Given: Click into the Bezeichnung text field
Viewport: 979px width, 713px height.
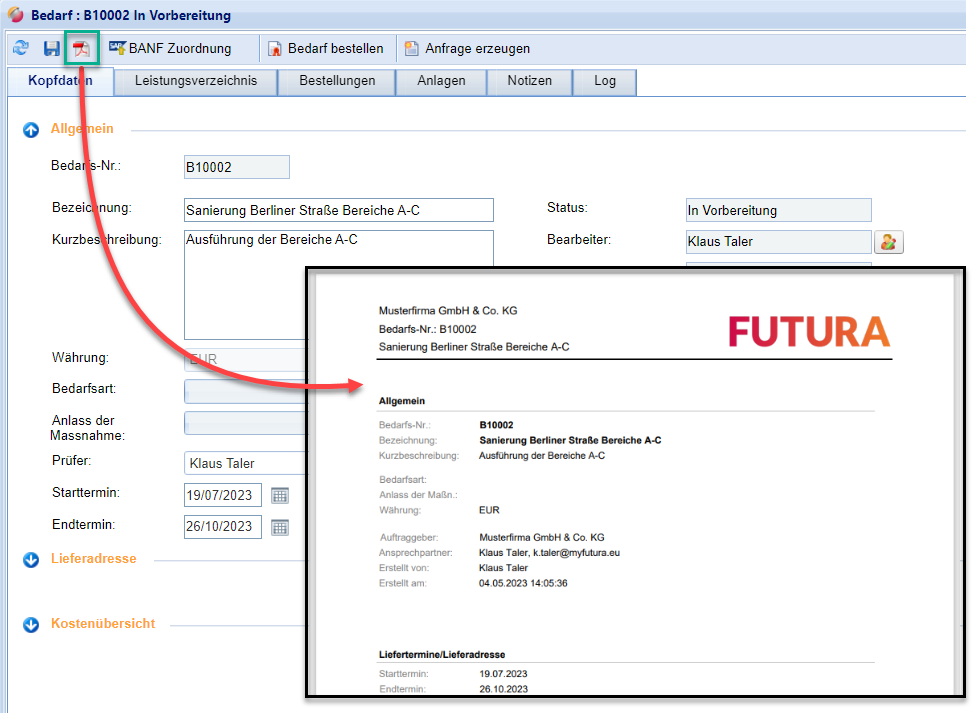Looking at the screenshot, I should point(339,210).
